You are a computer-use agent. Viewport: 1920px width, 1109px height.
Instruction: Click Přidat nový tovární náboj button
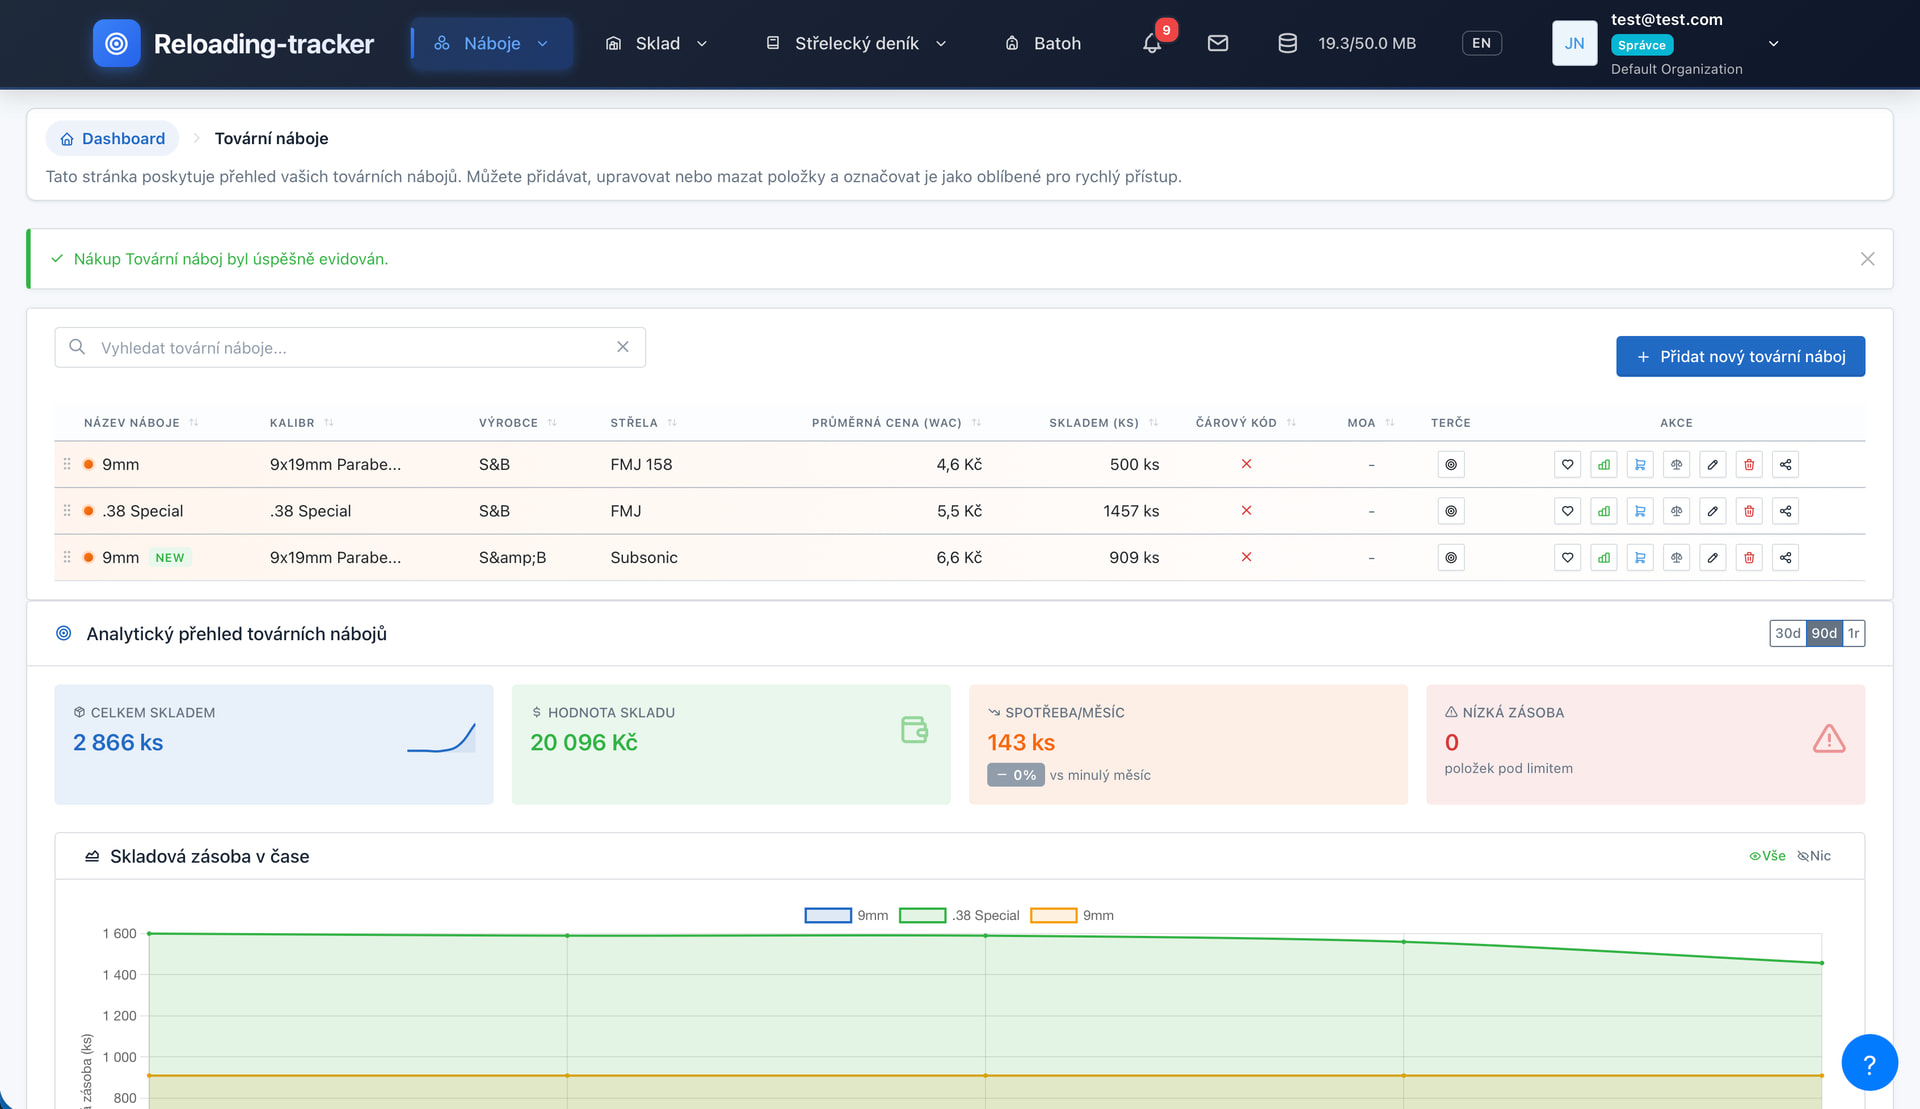pos(1740,357)
